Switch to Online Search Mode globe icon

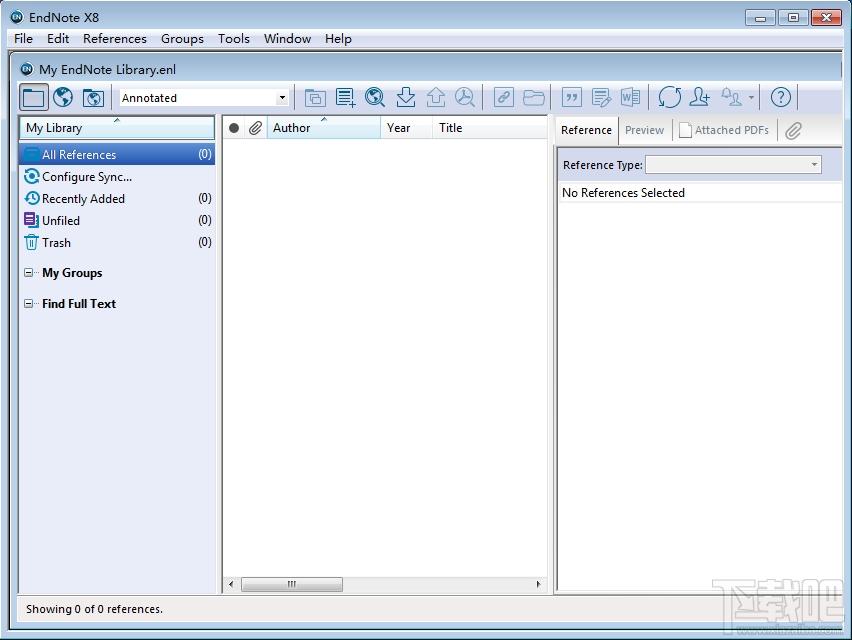click(63, 98)
